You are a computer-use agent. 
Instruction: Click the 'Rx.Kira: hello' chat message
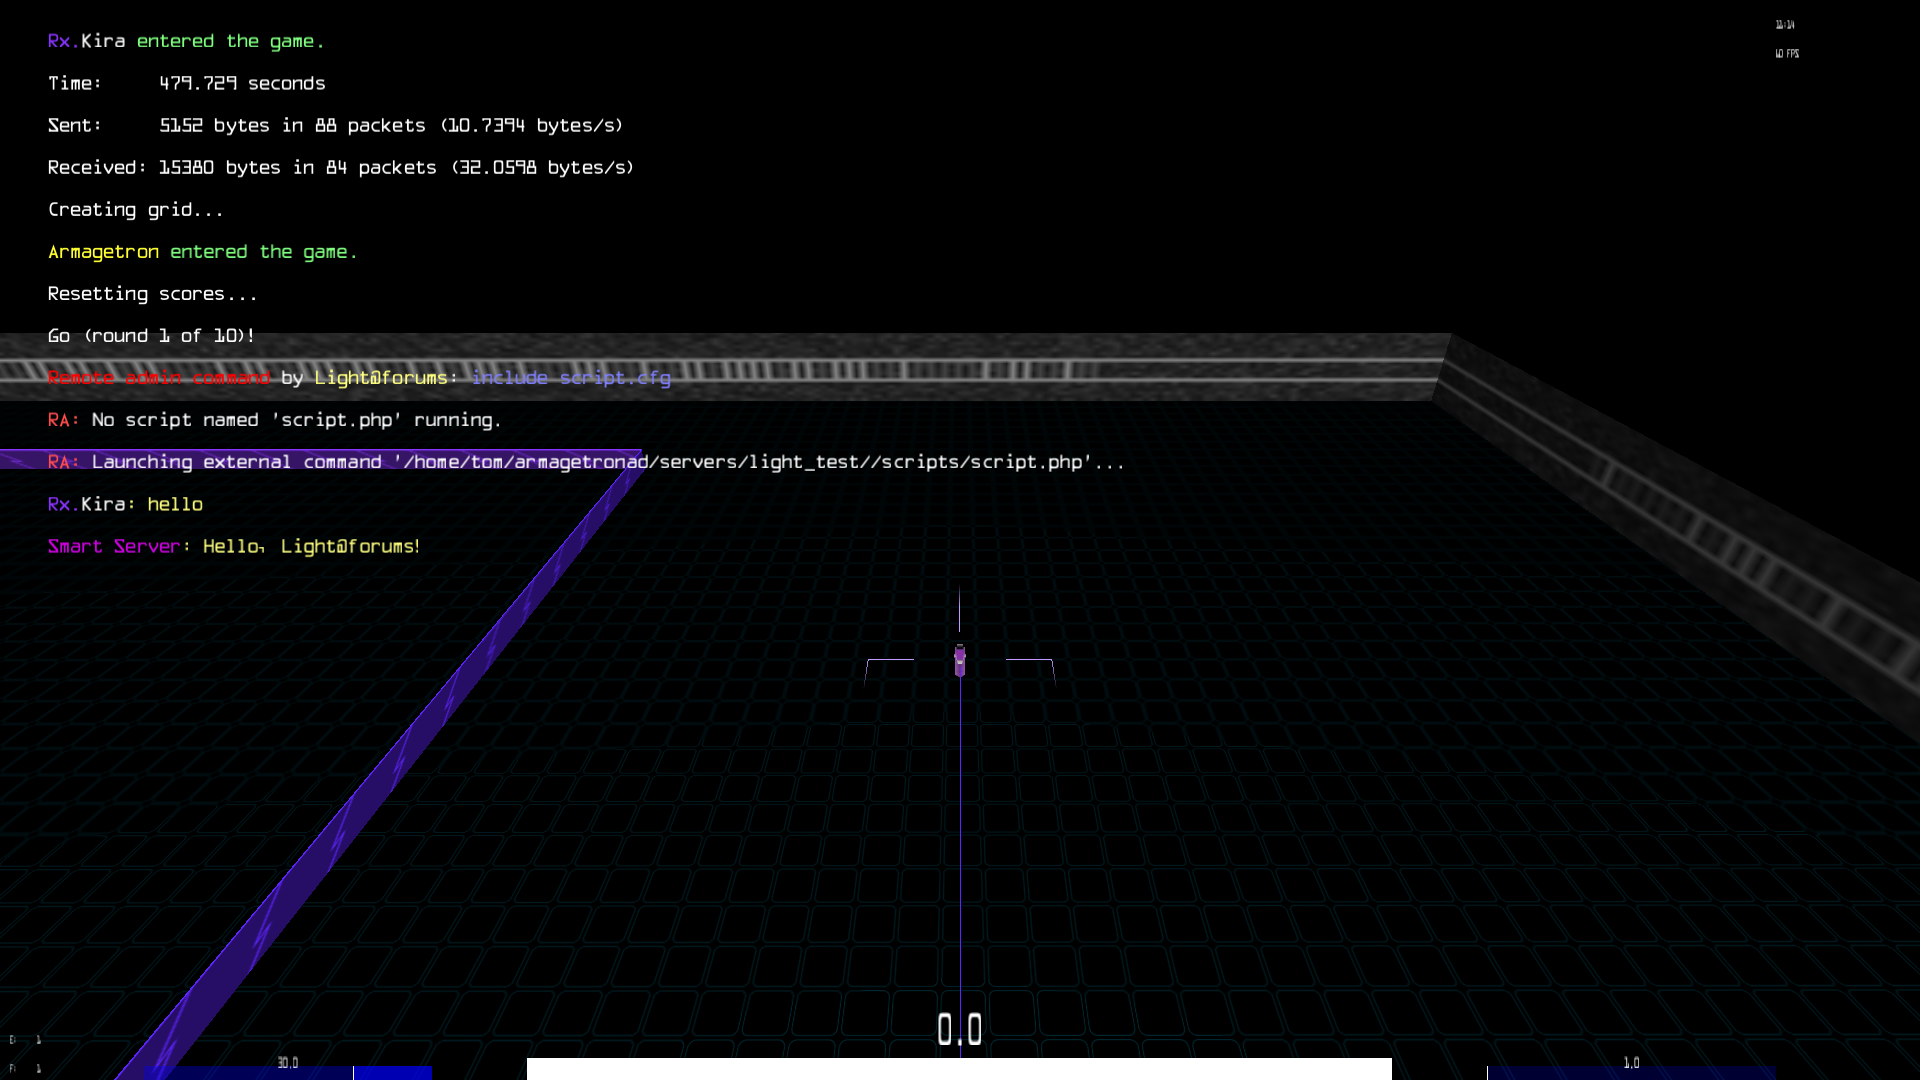pos(126,504)
